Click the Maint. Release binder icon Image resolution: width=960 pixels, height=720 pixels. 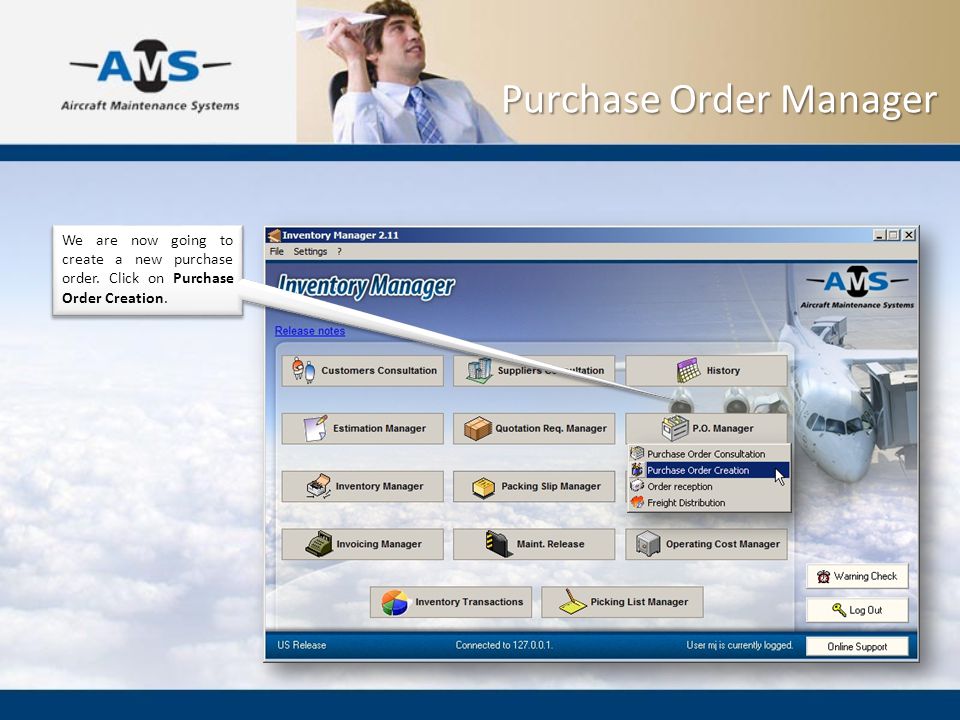(x=499, y=544)
